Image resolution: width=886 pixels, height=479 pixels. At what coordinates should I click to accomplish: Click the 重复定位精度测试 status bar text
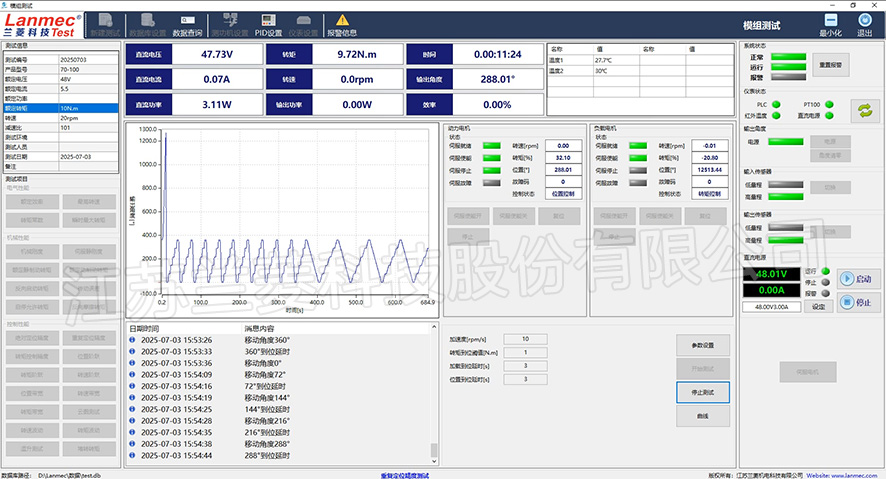tap(405, 476)
